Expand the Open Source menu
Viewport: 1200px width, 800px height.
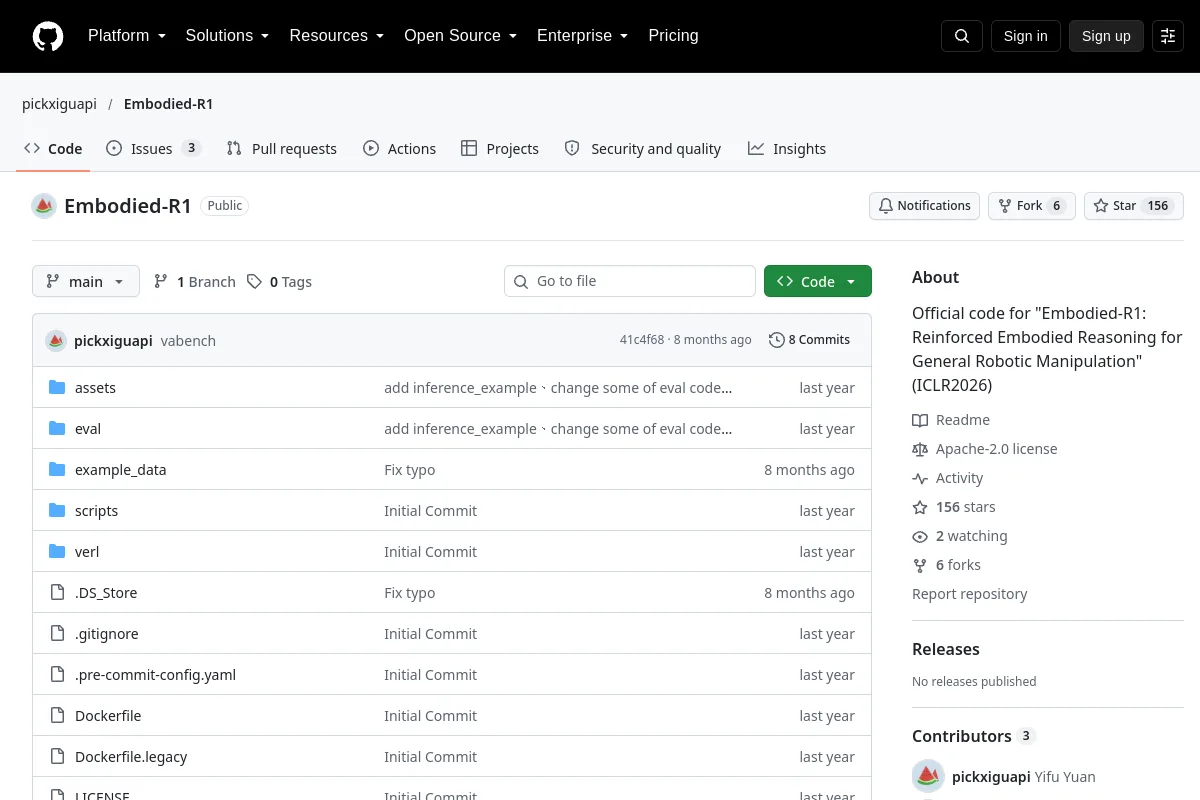tap(460, 36)
